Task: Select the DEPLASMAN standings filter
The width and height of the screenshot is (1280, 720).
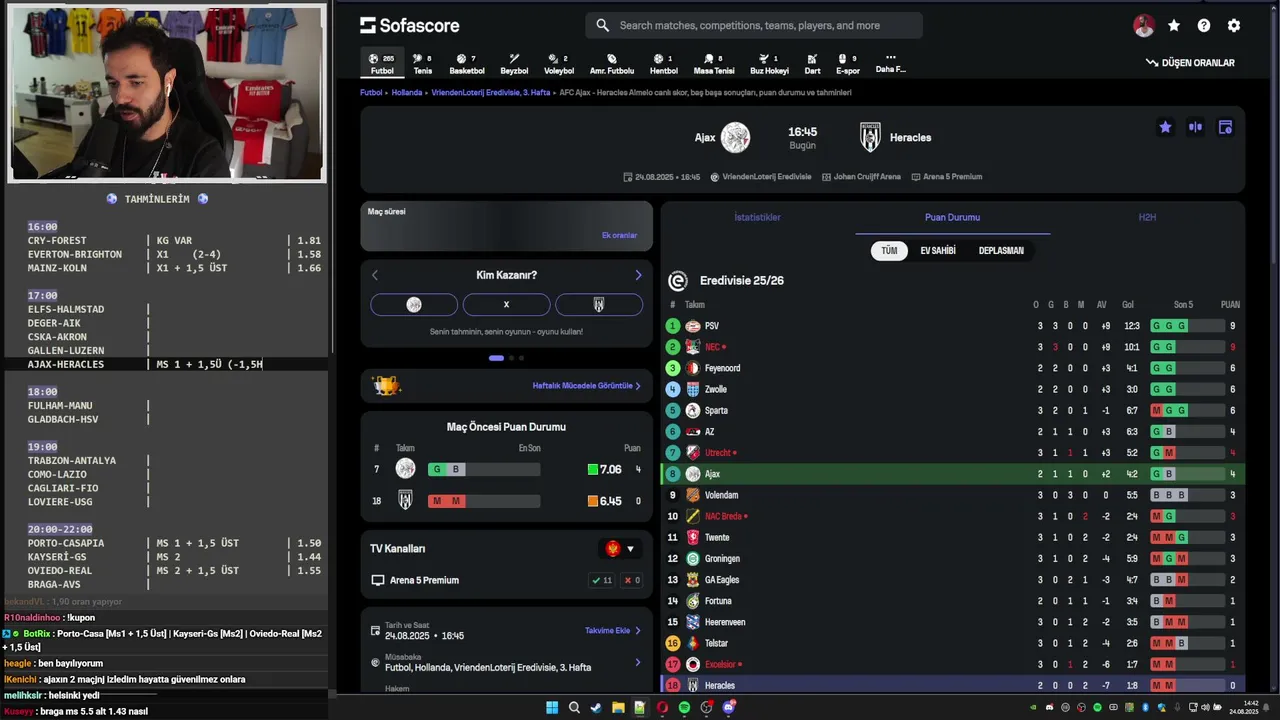Action: tap(1001, 251)
